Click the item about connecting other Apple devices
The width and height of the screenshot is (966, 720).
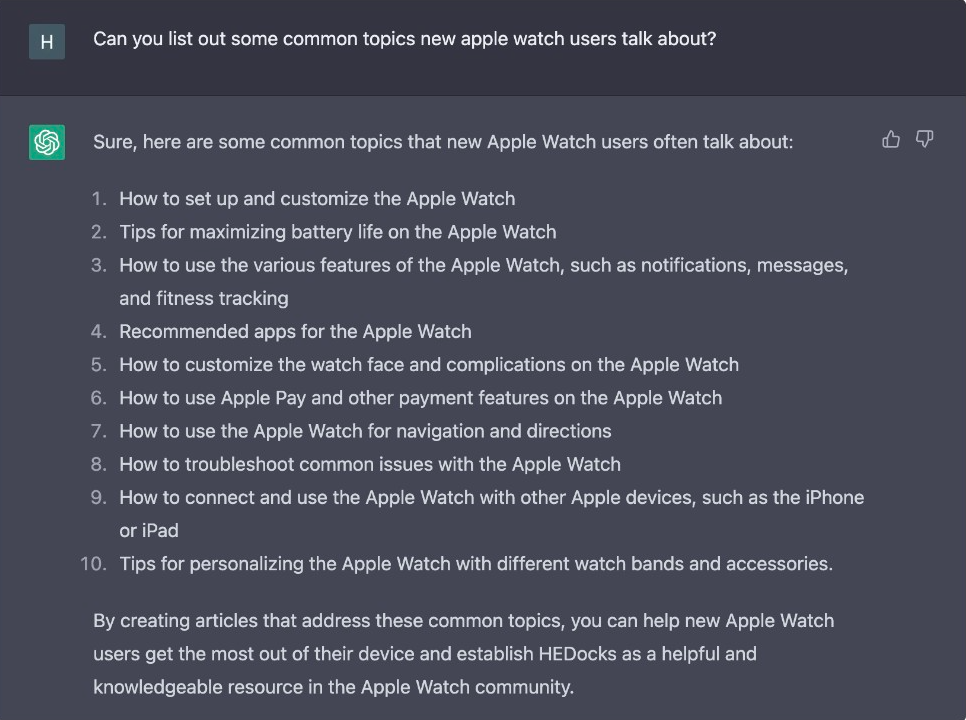491,497
